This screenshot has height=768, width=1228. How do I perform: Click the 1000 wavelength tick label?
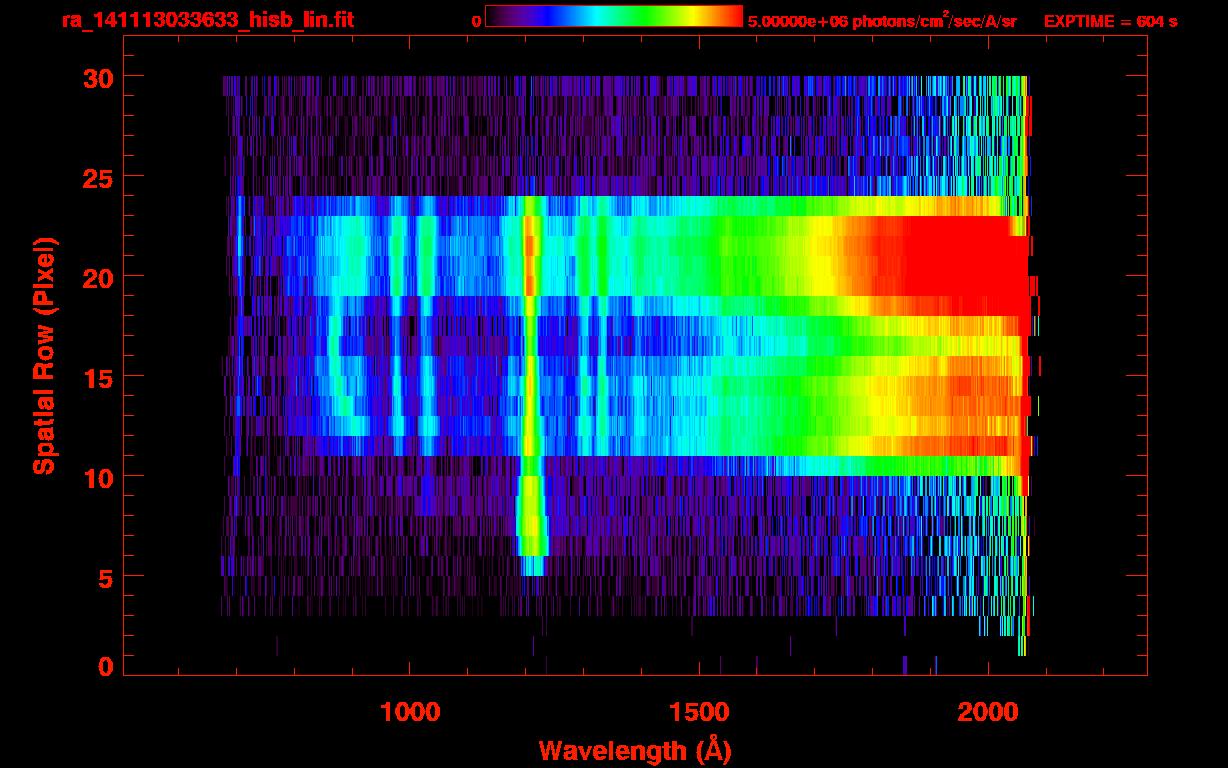tap(409, 712)
